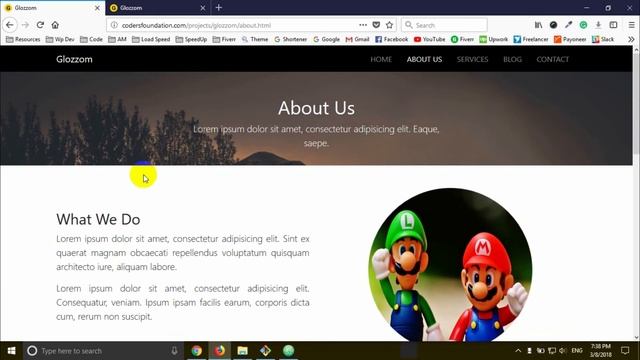Show more bookmarks overflow chevron
The width and height of the screenshot is (640, 360).
631,39
